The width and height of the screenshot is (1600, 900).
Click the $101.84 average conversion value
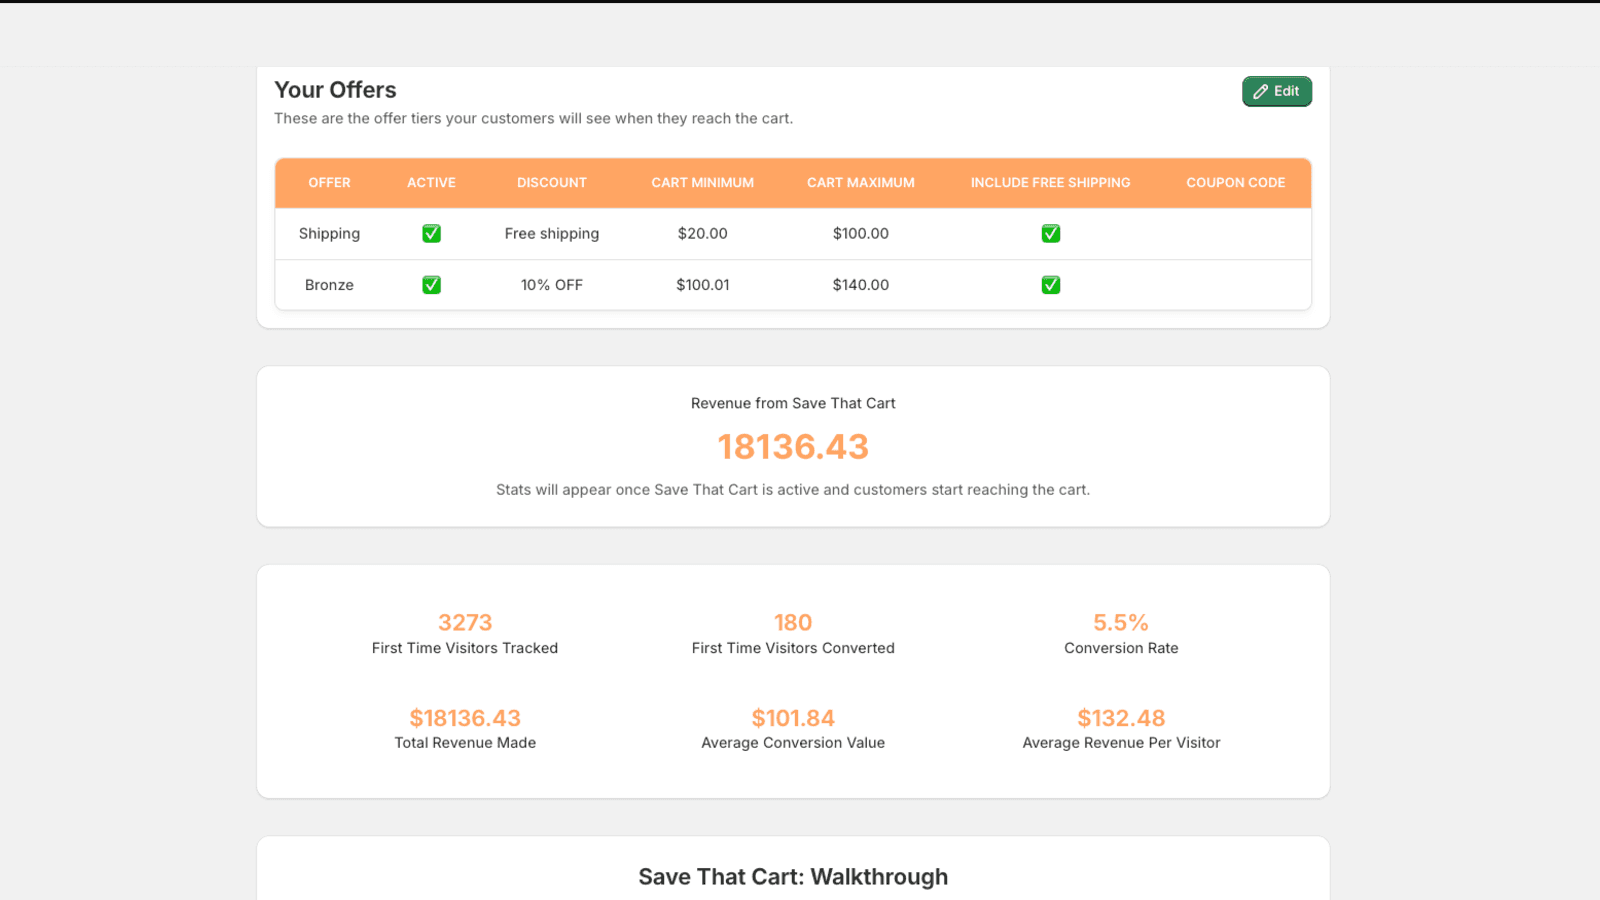[793, 718]
